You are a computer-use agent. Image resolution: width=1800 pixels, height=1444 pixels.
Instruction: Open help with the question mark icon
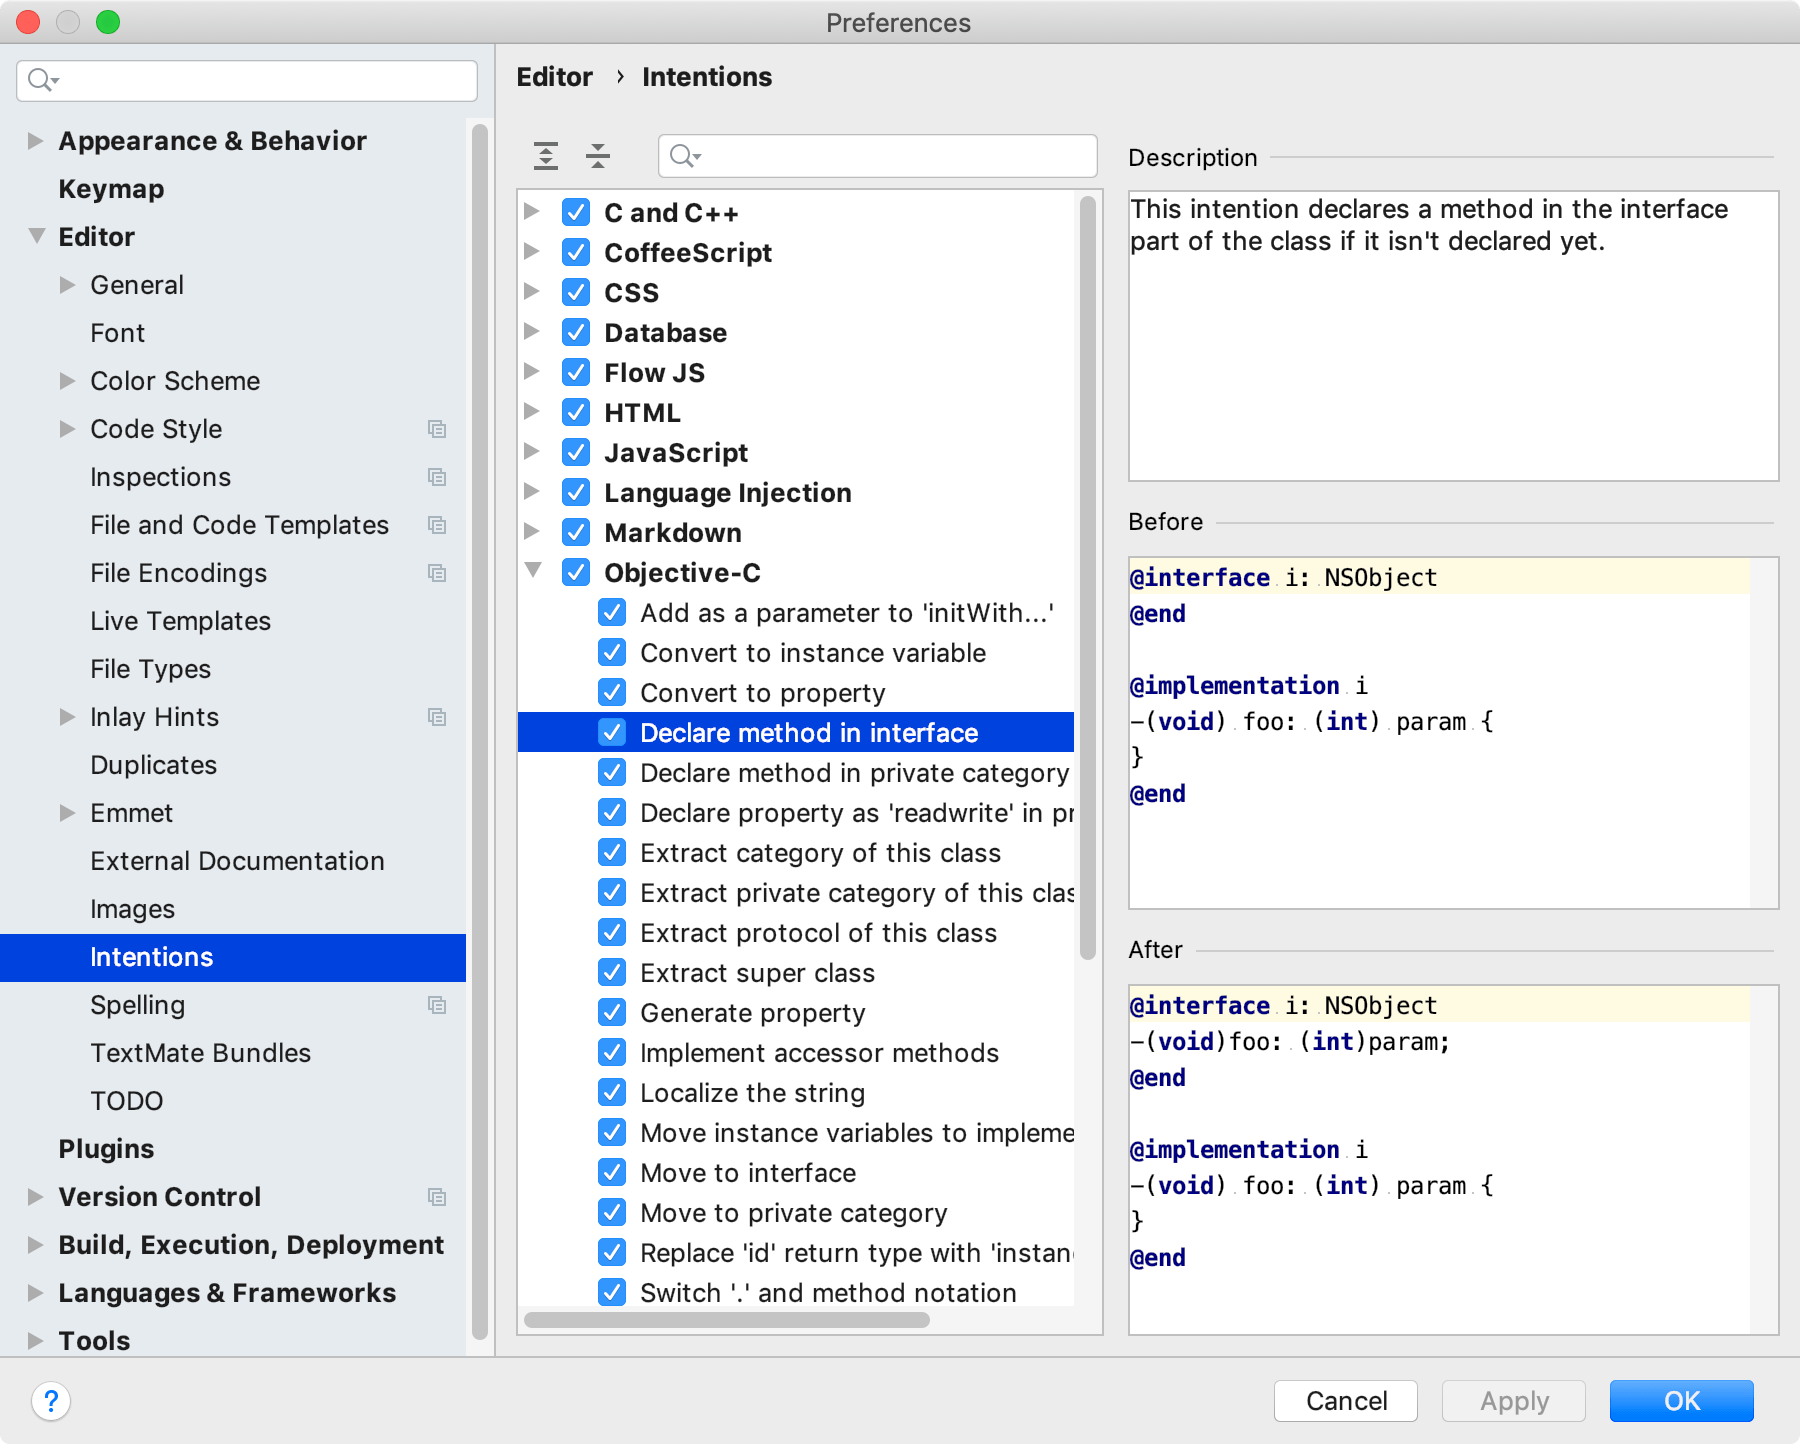point(51,1400)
